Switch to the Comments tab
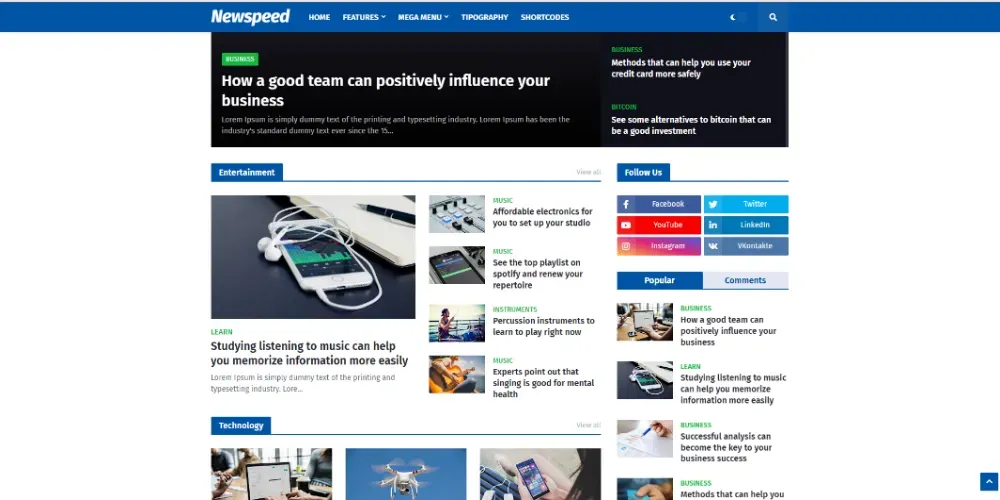This screenshot has height=500, width=1000. point(746,281)
